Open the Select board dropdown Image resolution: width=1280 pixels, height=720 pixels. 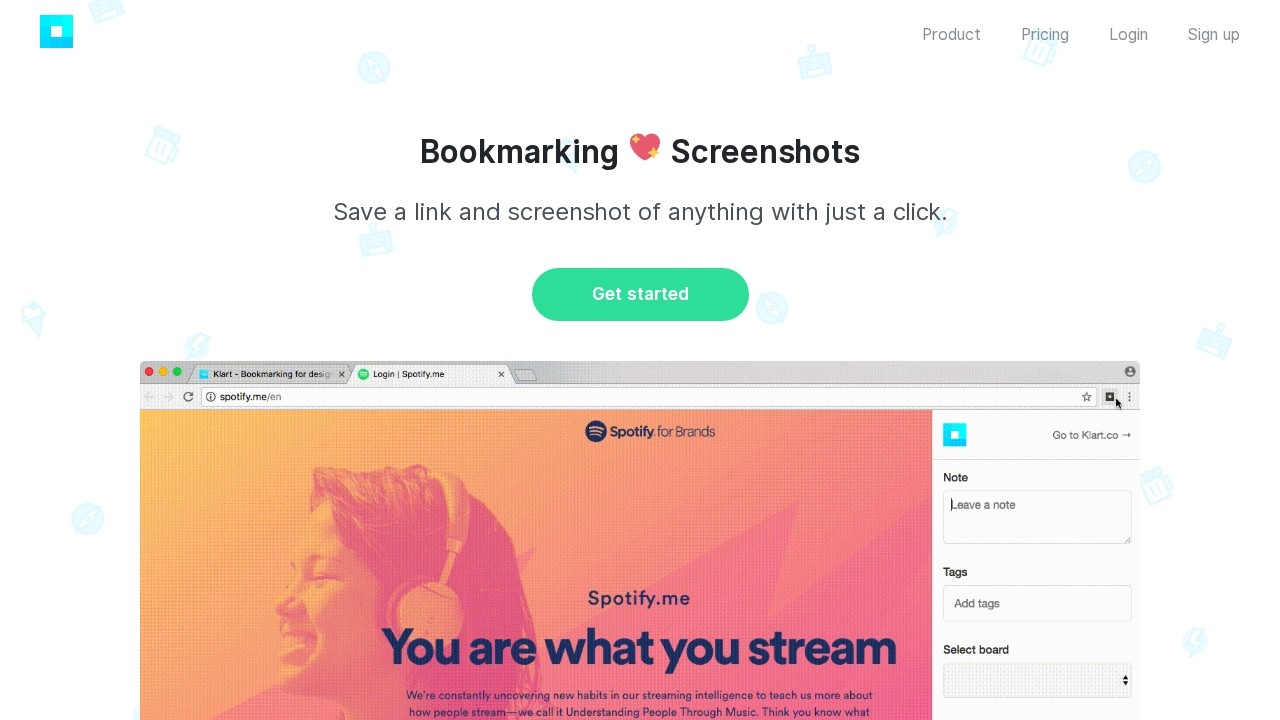(x=1037, y=680)
